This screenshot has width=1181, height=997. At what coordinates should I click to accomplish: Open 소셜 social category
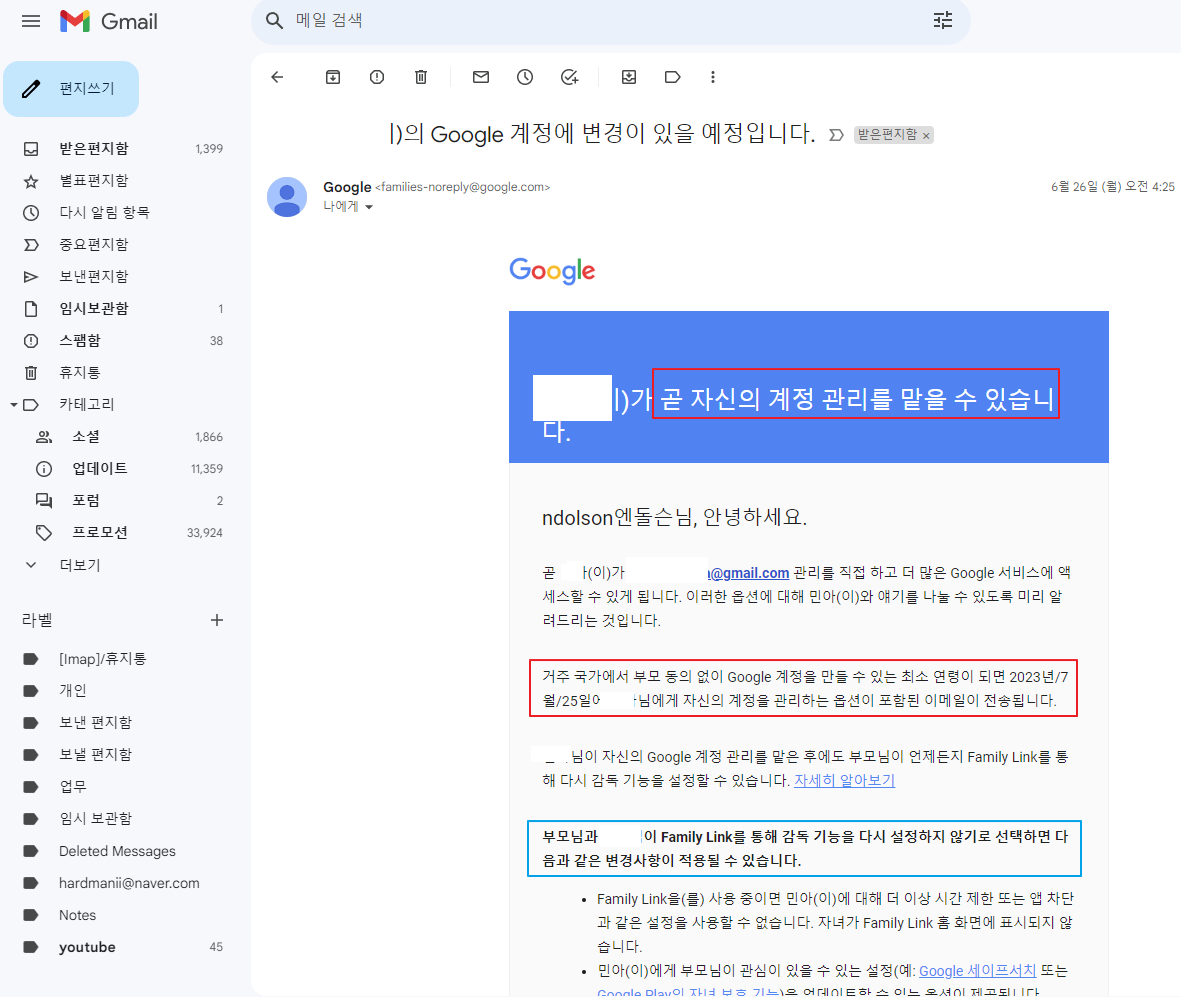(121, 437)
